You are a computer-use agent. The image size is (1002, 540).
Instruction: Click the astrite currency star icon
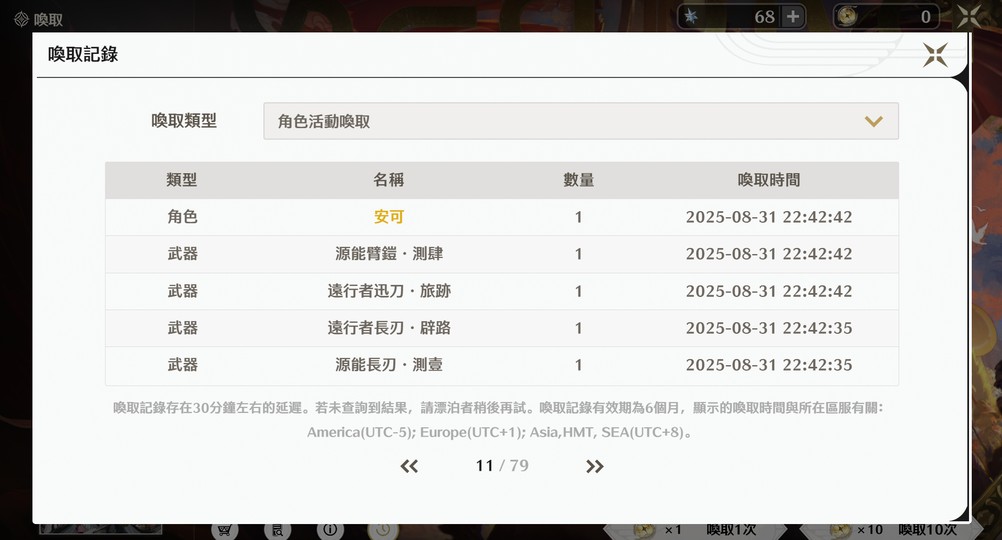[x=691, y=17]
